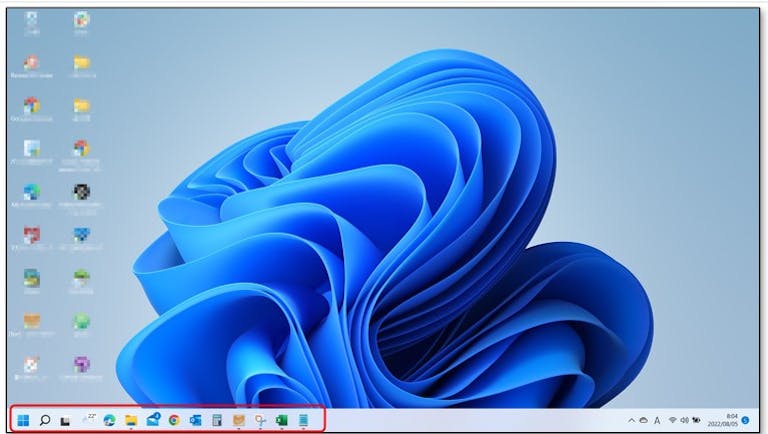Open the tan box-shaped taskbar app
768x434 pixels.
pos(239,420)
